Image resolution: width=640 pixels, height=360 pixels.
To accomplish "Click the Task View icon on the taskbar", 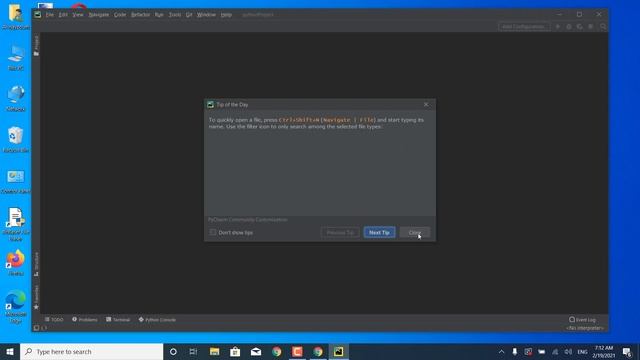I will [193, 351].
